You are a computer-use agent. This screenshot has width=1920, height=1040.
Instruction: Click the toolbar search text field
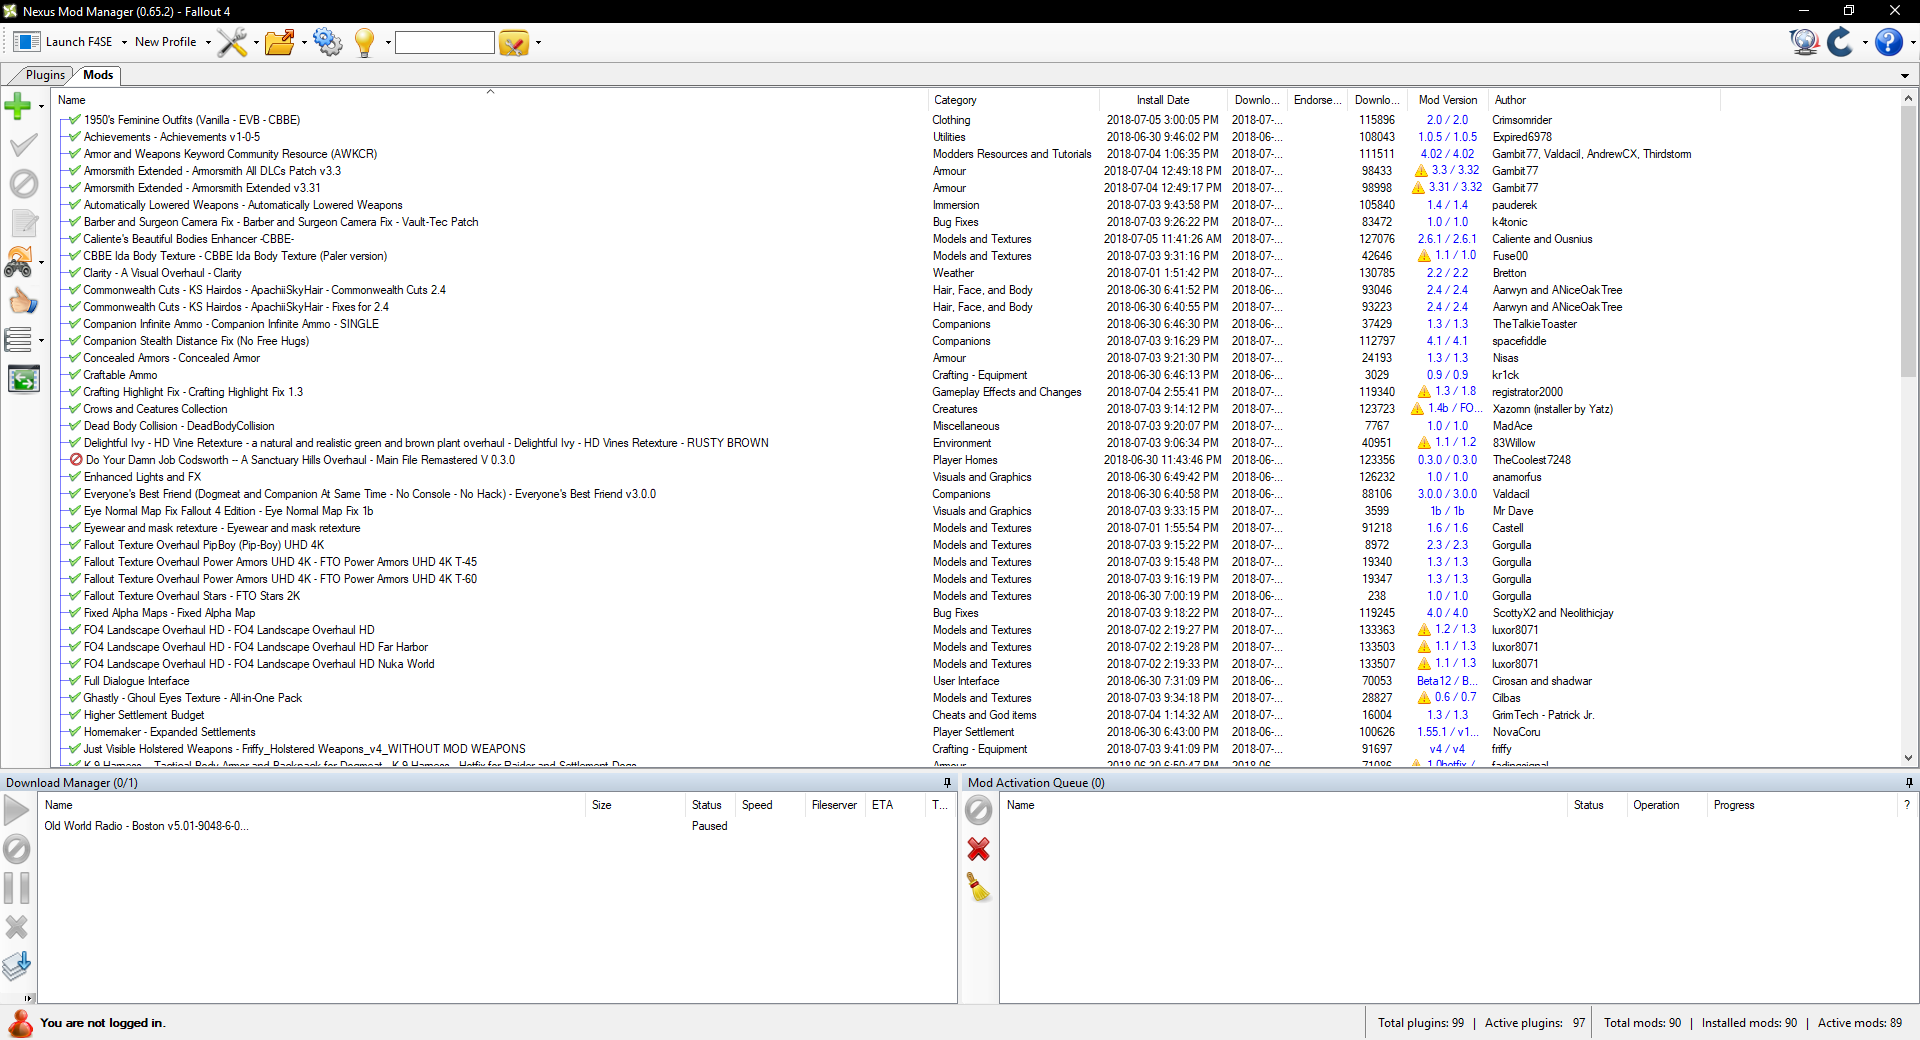coord(444,42)
